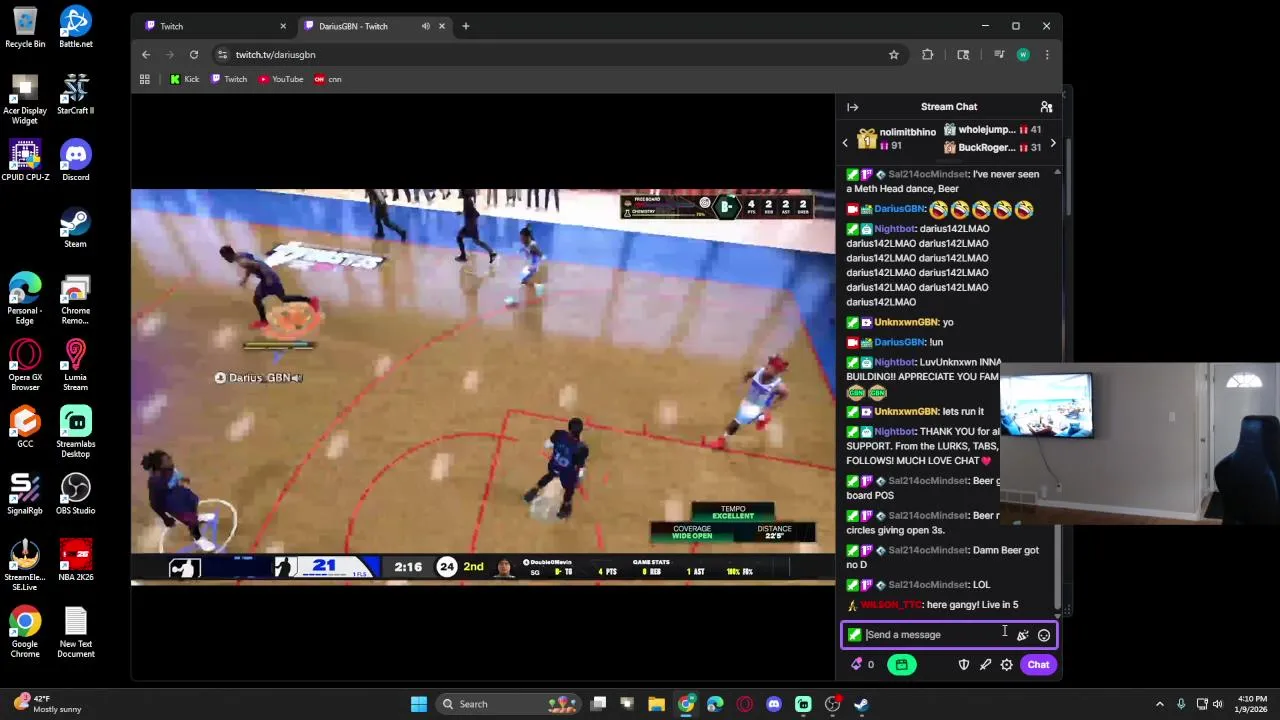Open OBS from the taskbar
Viewport: 1280px width, 720px height.
pos(832,704)
